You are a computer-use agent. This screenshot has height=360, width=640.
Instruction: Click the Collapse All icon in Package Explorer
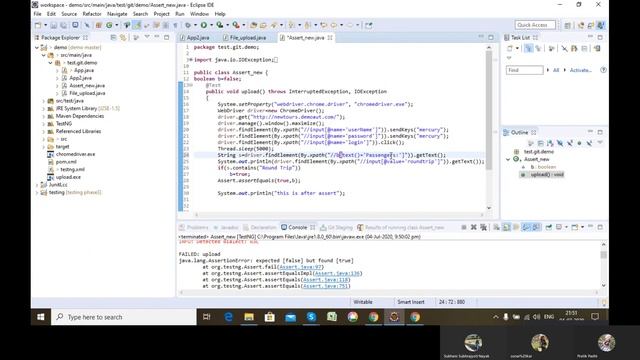113,38
